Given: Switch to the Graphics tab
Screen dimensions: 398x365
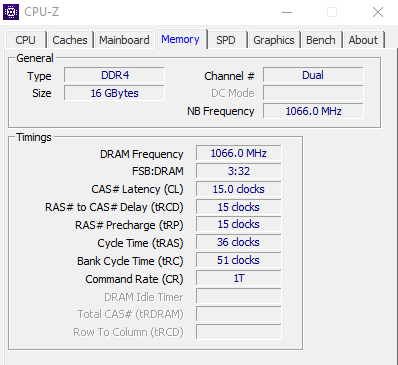Looking at the screenshot, I should pos(274,40).
